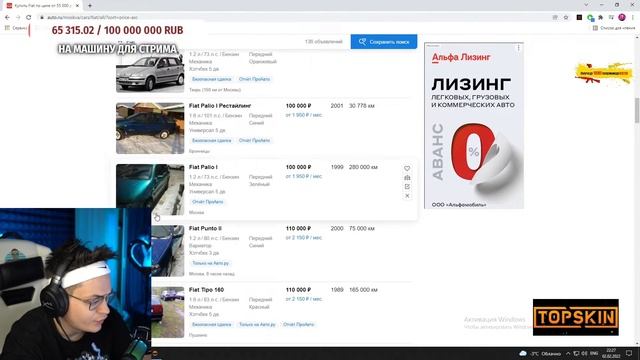Screen dimensions: 640x360
Task: Click the 280 000 км mileage of Fiat Palio I
Action: (363, 167)
